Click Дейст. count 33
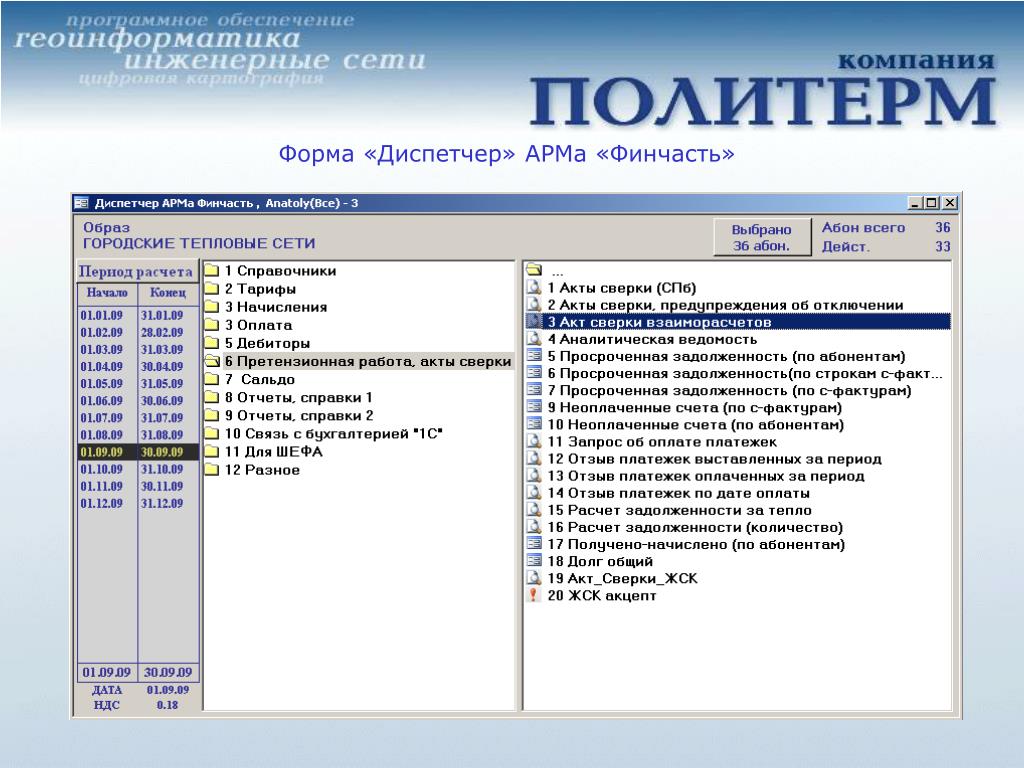This screenshot has width=1024, height=768. point(942,246)
